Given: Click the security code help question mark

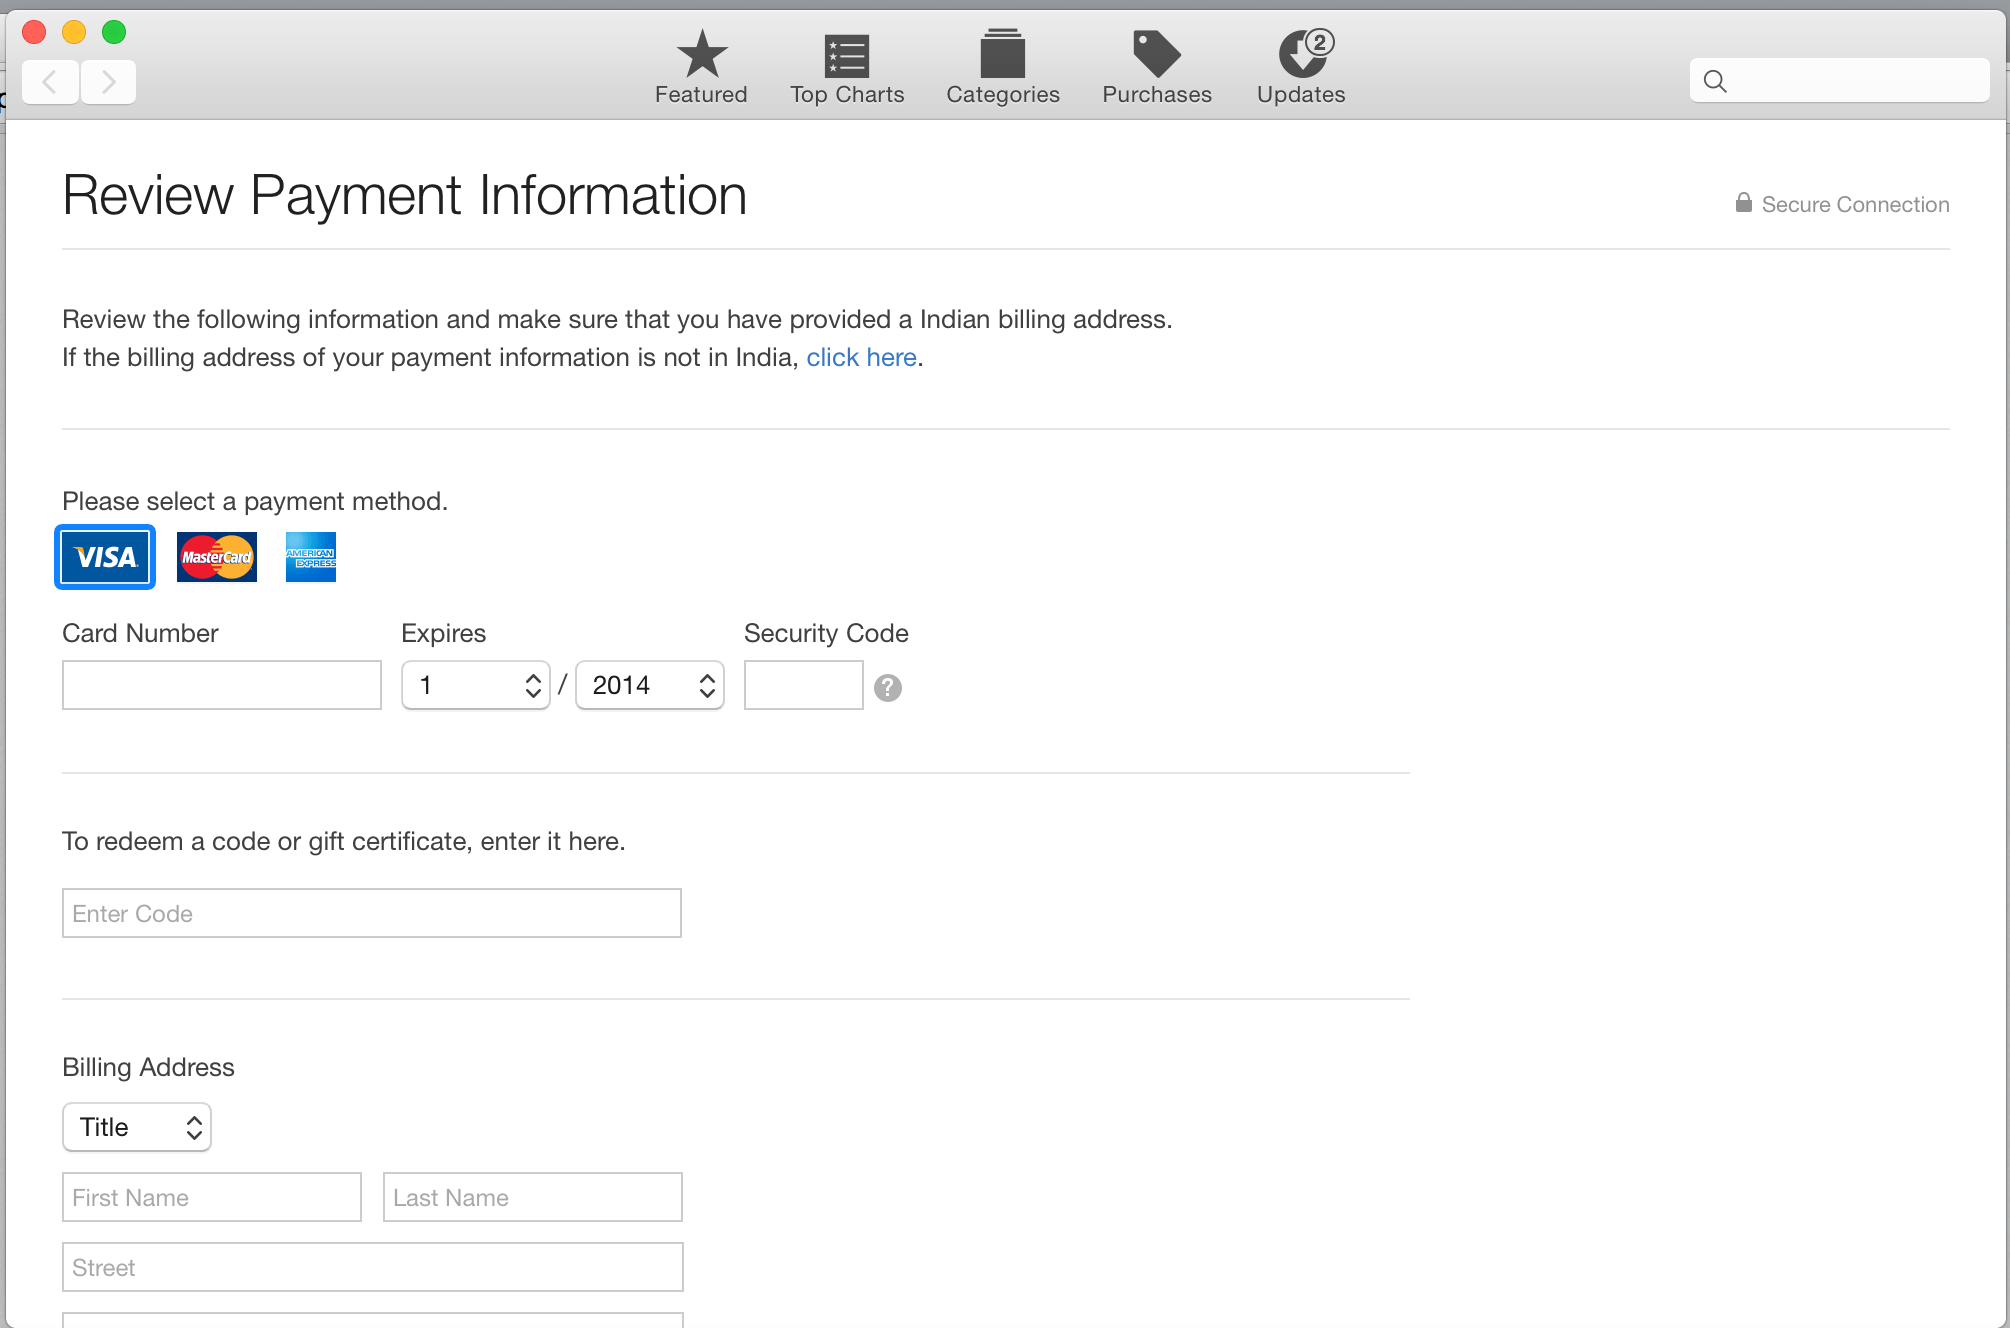Looking at the screenshot, I should click(x=887, y=688).
